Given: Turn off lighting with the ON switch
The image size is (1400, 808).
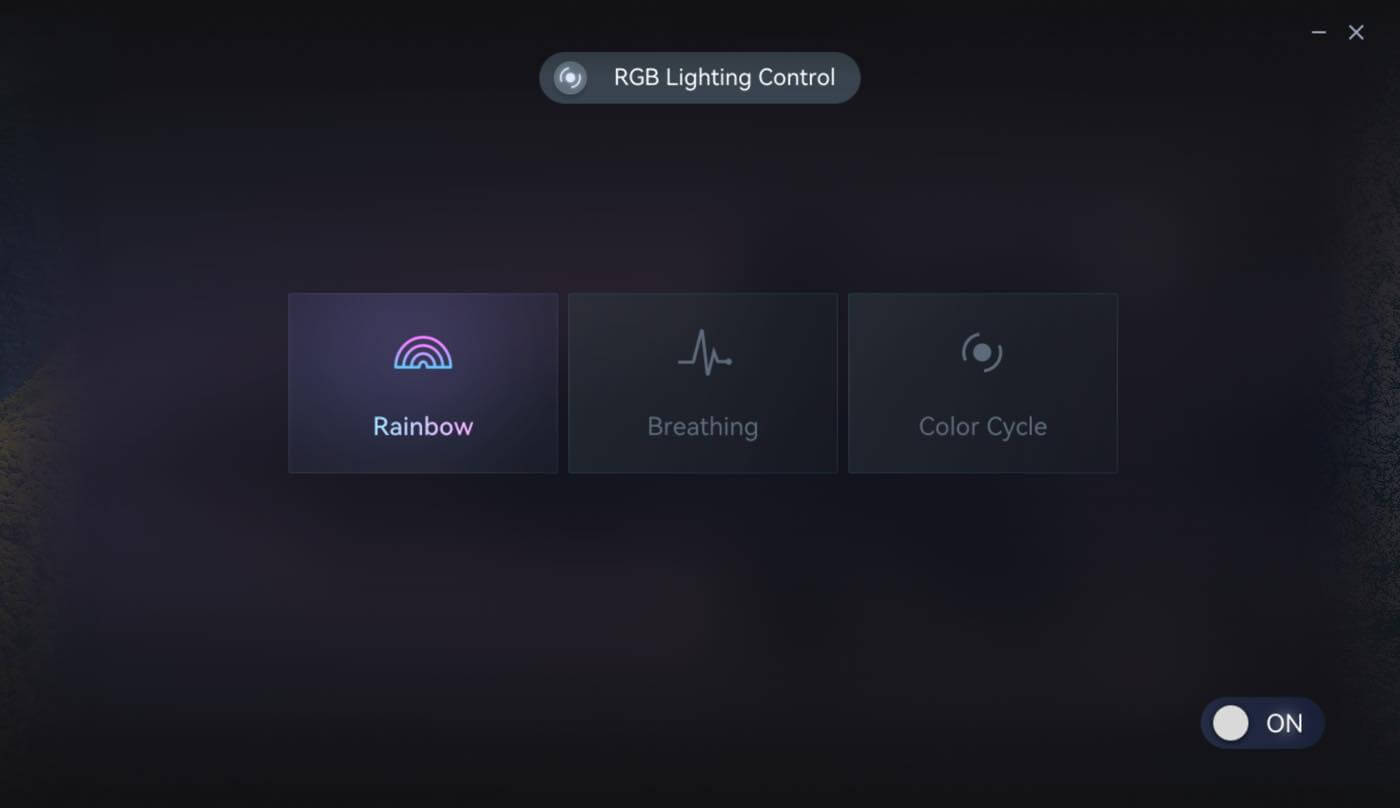Looking at the screenshot, I should click(x=1262, y=723).
